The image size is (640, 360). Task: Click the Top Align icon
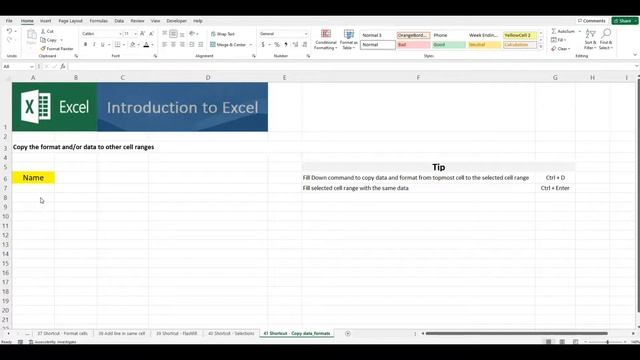tap(164, 33)
